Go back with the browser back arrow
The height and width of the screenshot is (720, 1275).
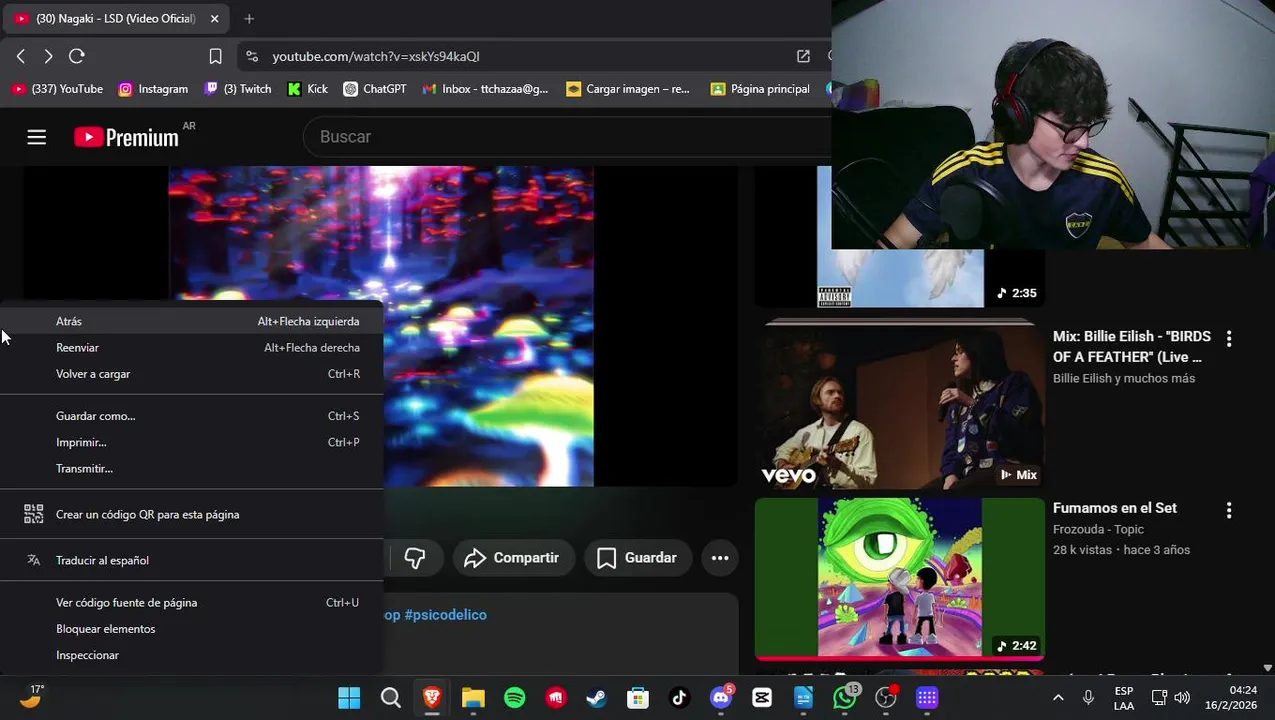[21, 56]
